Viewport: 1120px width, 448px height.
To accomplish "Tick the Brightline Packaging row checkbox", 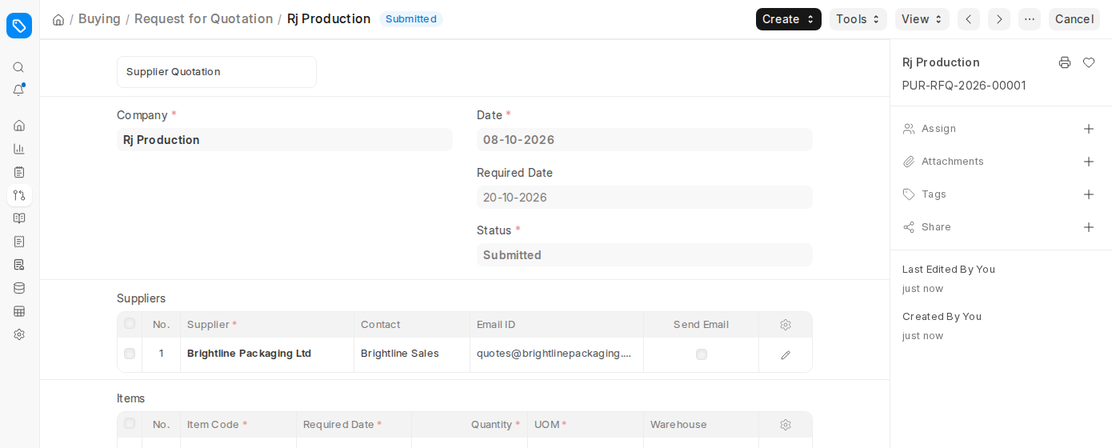I will click(129, 354).
